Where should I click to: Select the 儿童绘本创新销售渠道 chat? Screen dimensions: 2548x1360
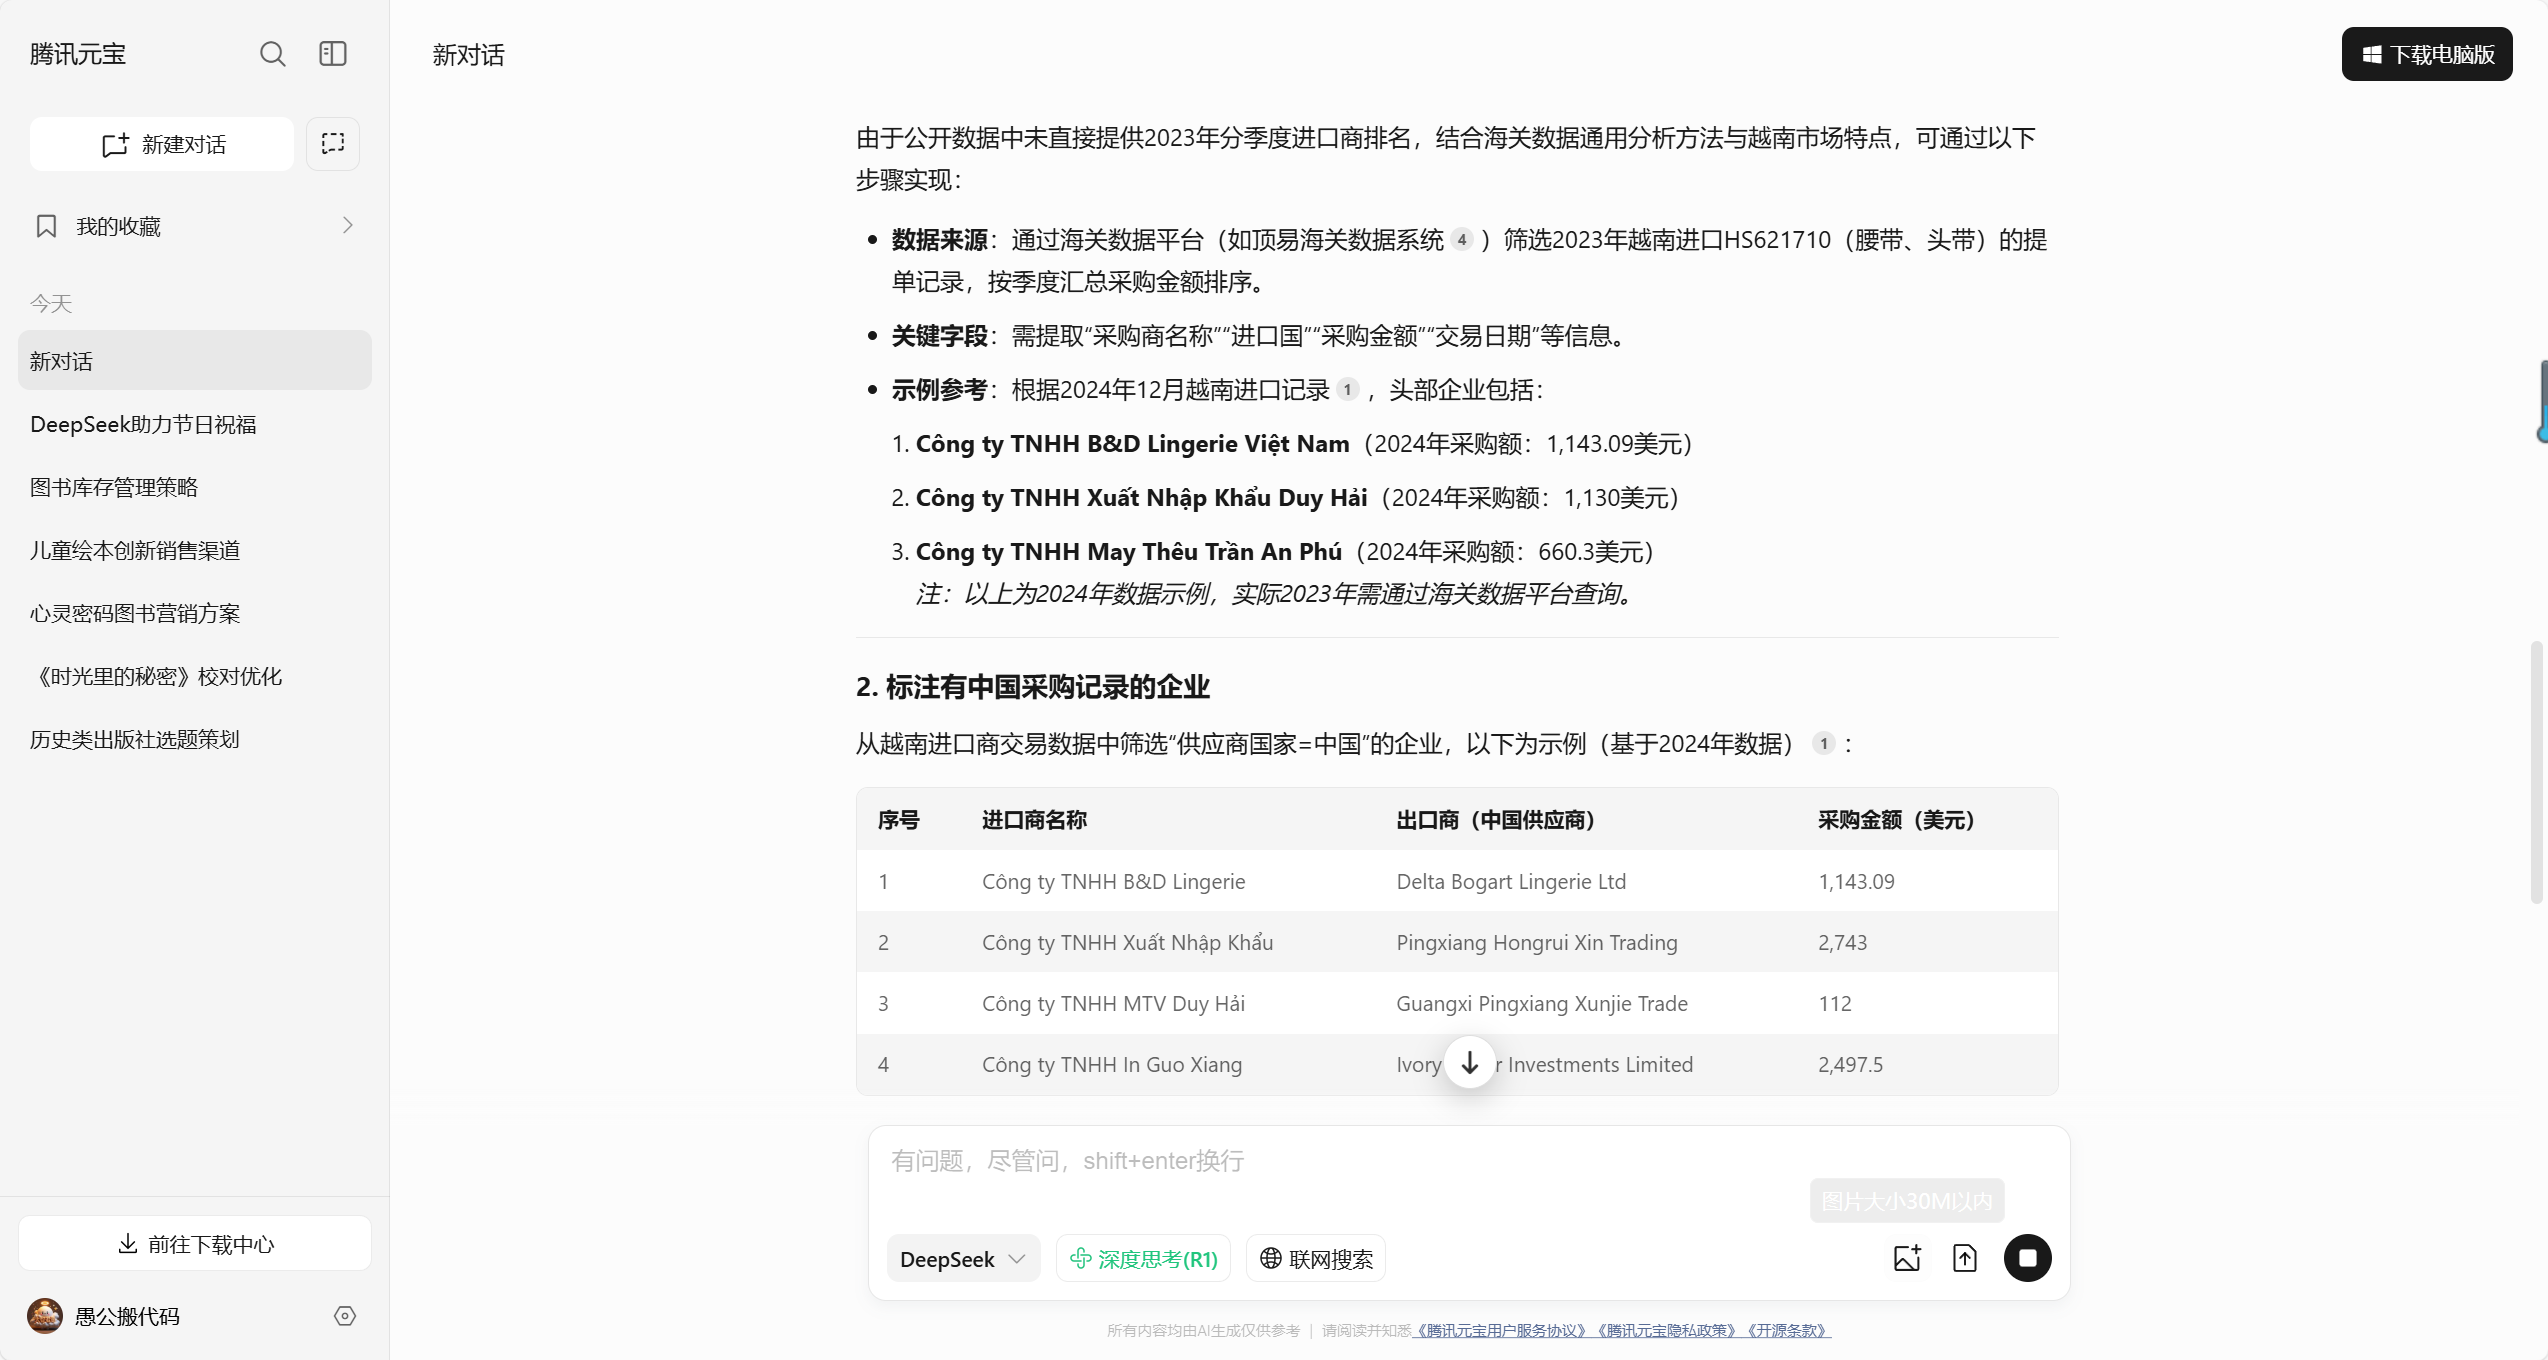coord(135,550)
